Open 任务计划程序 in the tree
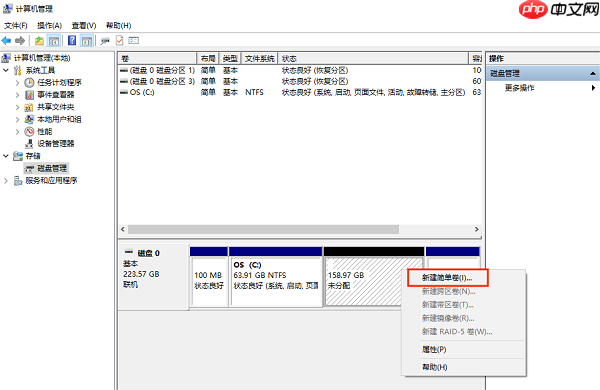Viewport: 600px width, 390px height. tap(59, 83)
